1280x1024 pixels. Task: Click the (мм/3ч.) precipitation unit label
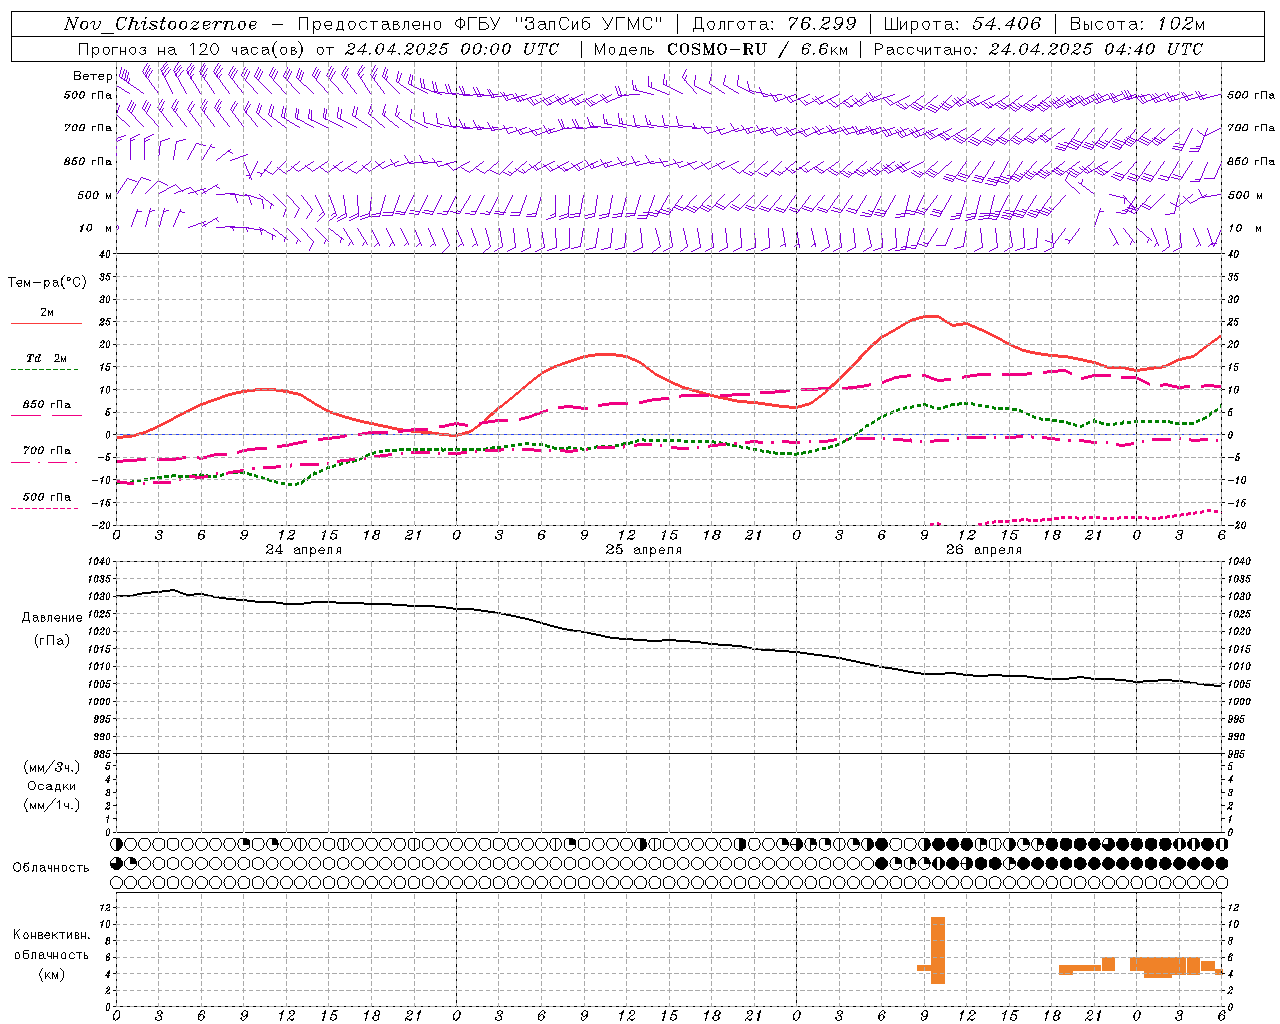pos(52,767)
